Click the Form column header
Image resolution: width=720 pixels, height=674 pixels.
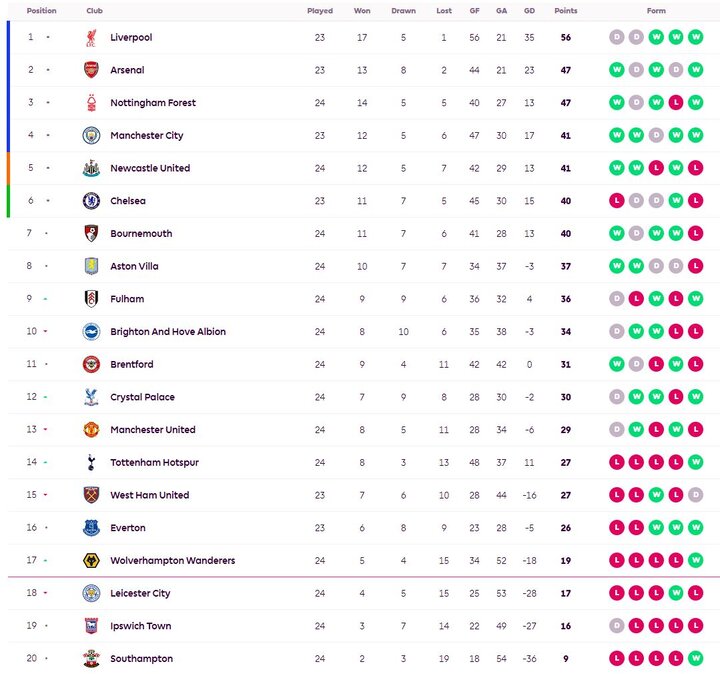click(656, 11)
